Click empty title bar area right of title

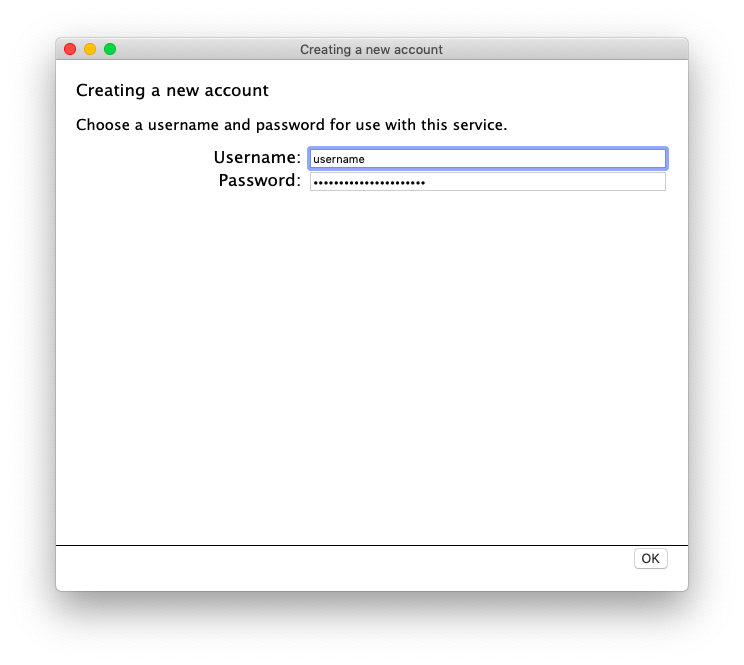(x=565, y=49)
